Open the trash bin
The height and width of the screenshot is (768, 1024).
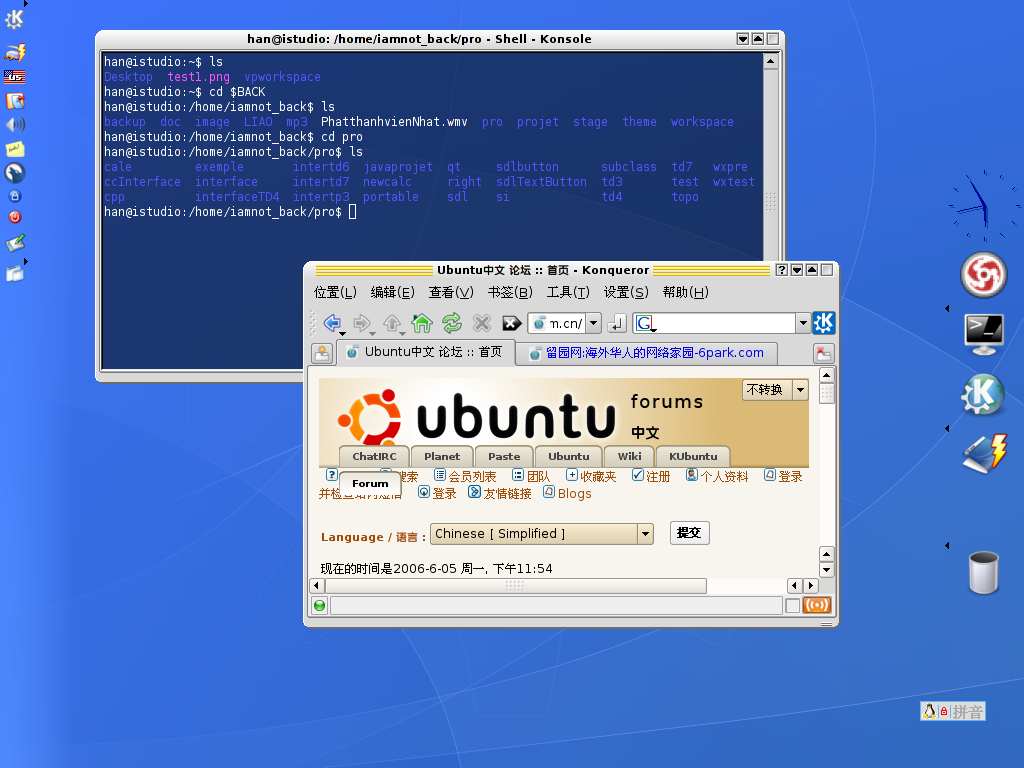point(984,573)
